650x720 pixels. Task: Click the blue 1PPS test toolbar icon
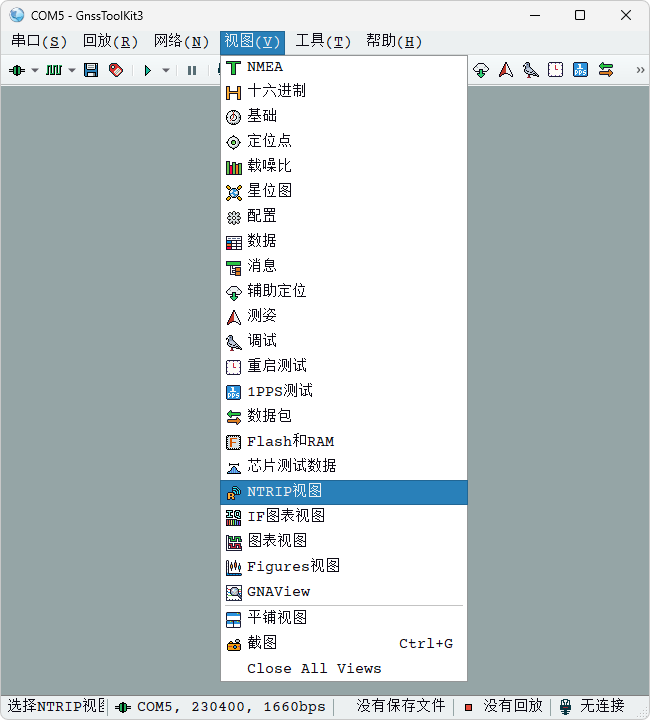tap(580, 70)
